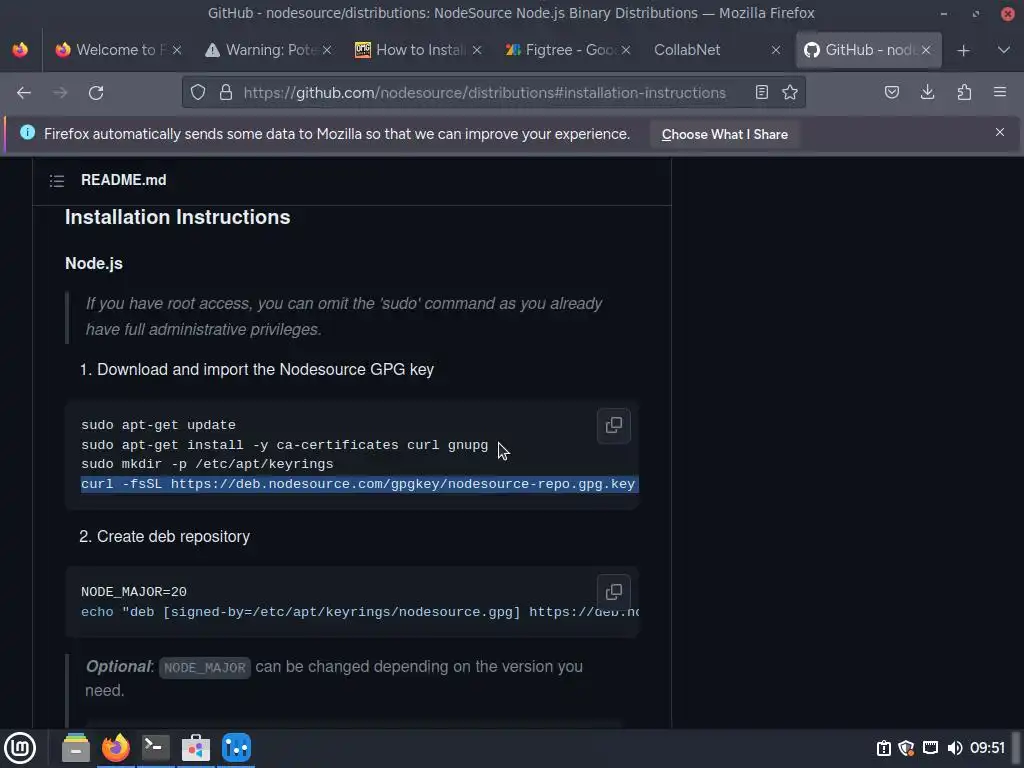The height and width of the screenshot is (768, 1024).
Task: Toggle reader view icon in address bar
Action: (761, 93)
